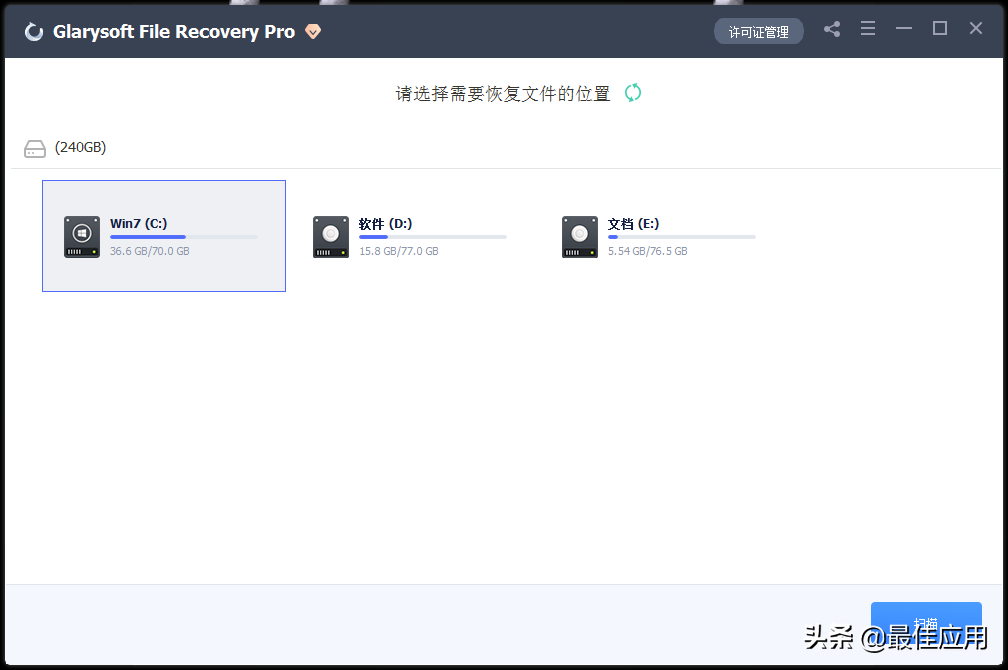Click the Glarysoft File Recovery Pro title text
1008x670 pixels.
click(174, 32)
